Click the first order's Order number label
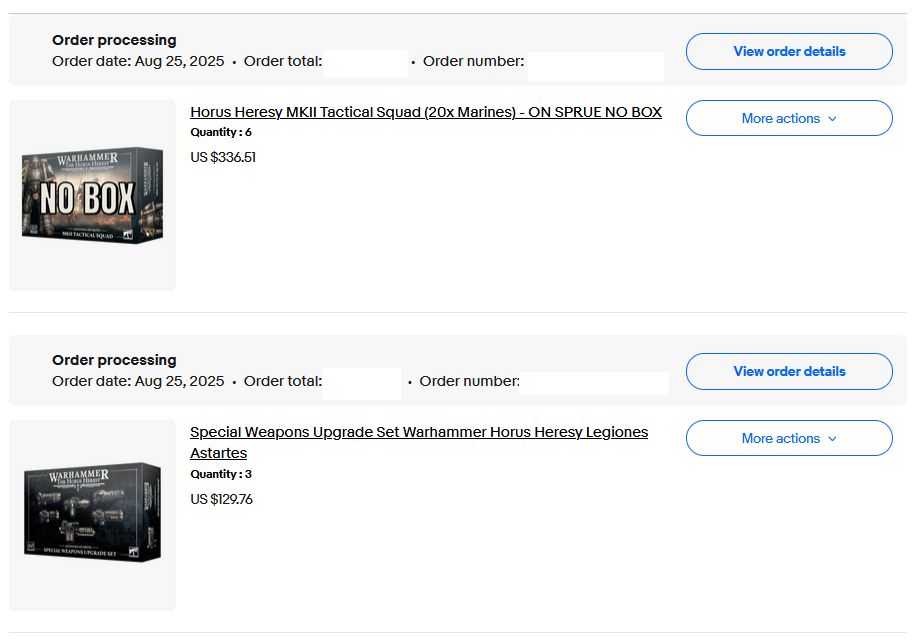This screenshot has width=919, height=640. (x=473, y=61)
